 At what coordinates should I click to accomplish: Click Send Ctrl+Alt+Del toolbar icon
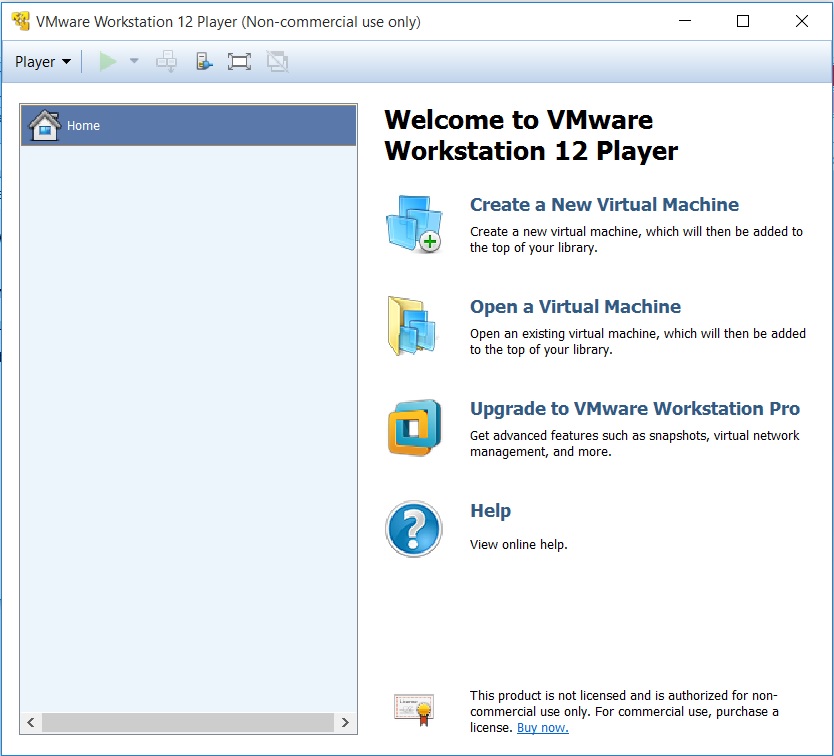[166, 62]
